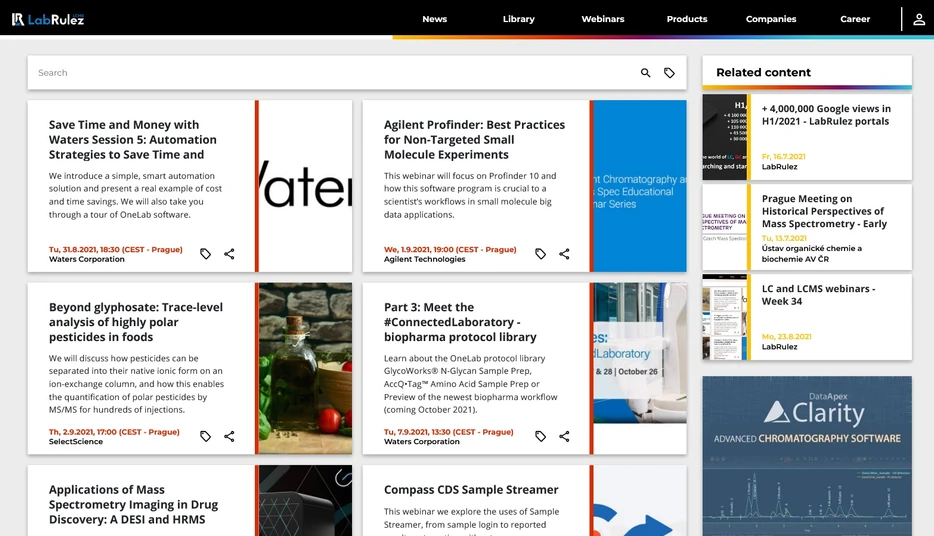This screenshot has height=536, width=934.
Task: Click the olive oil bottle thumbnail
Action: point(306,368)
